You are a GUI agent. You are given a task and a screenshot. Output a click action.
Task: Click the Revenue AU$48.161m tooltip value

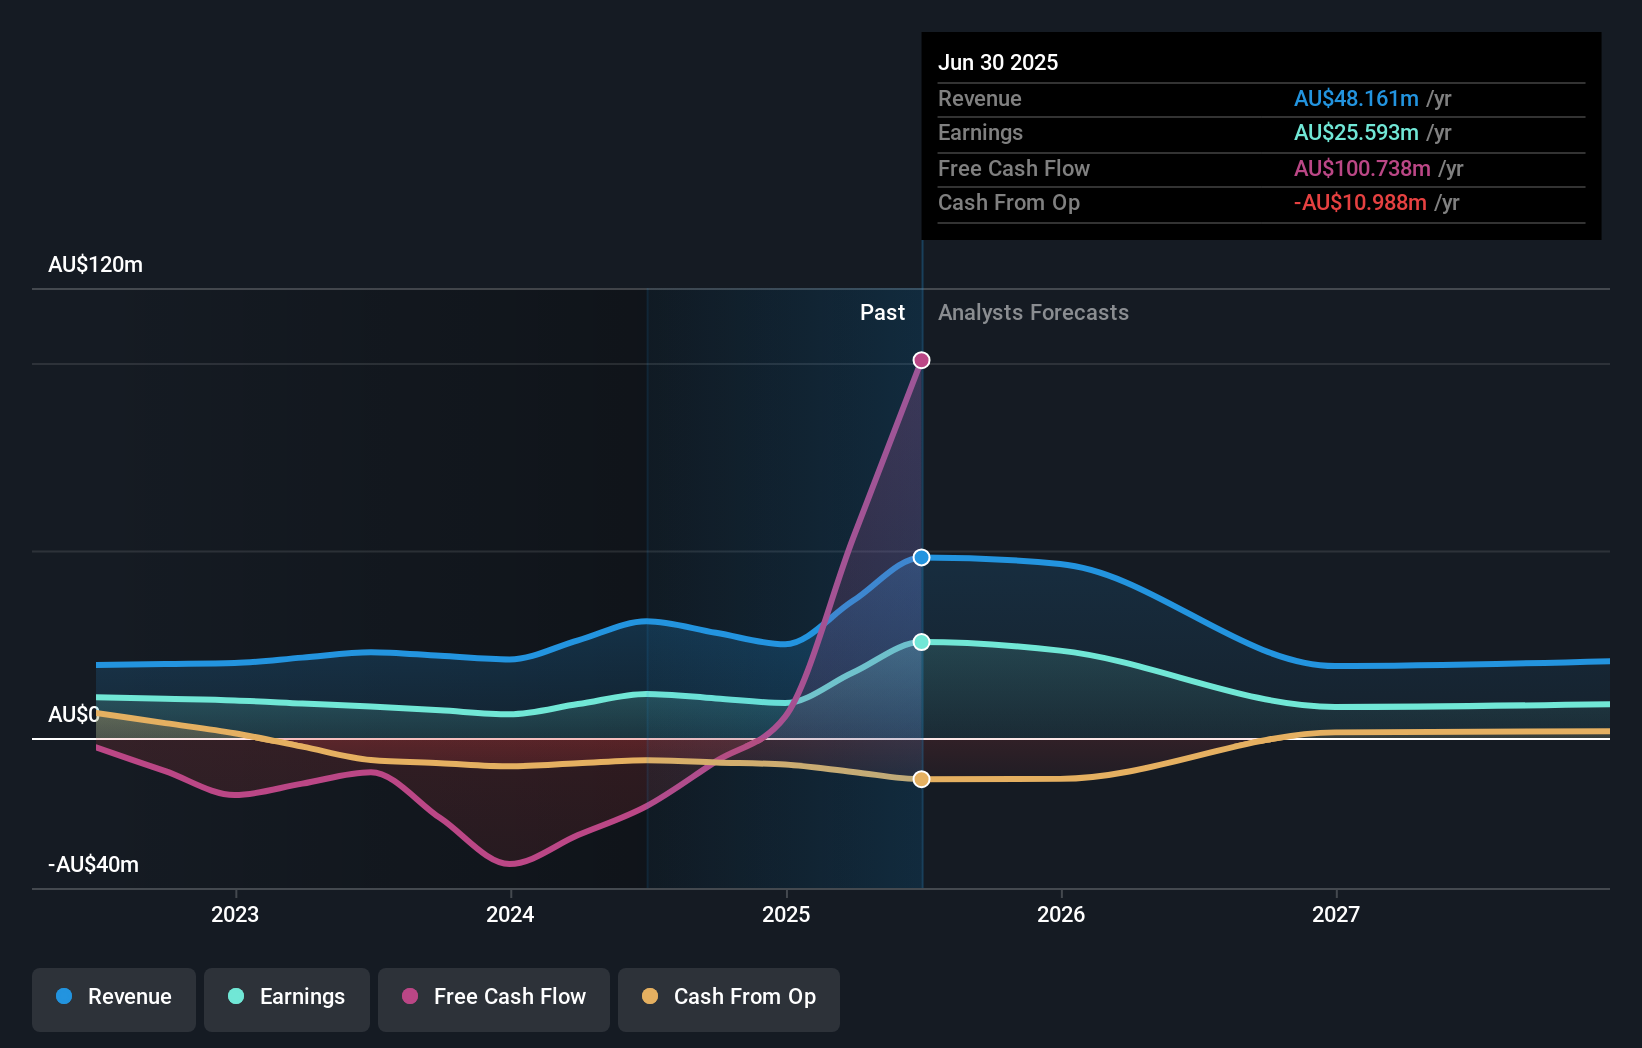click(1356, 99)
